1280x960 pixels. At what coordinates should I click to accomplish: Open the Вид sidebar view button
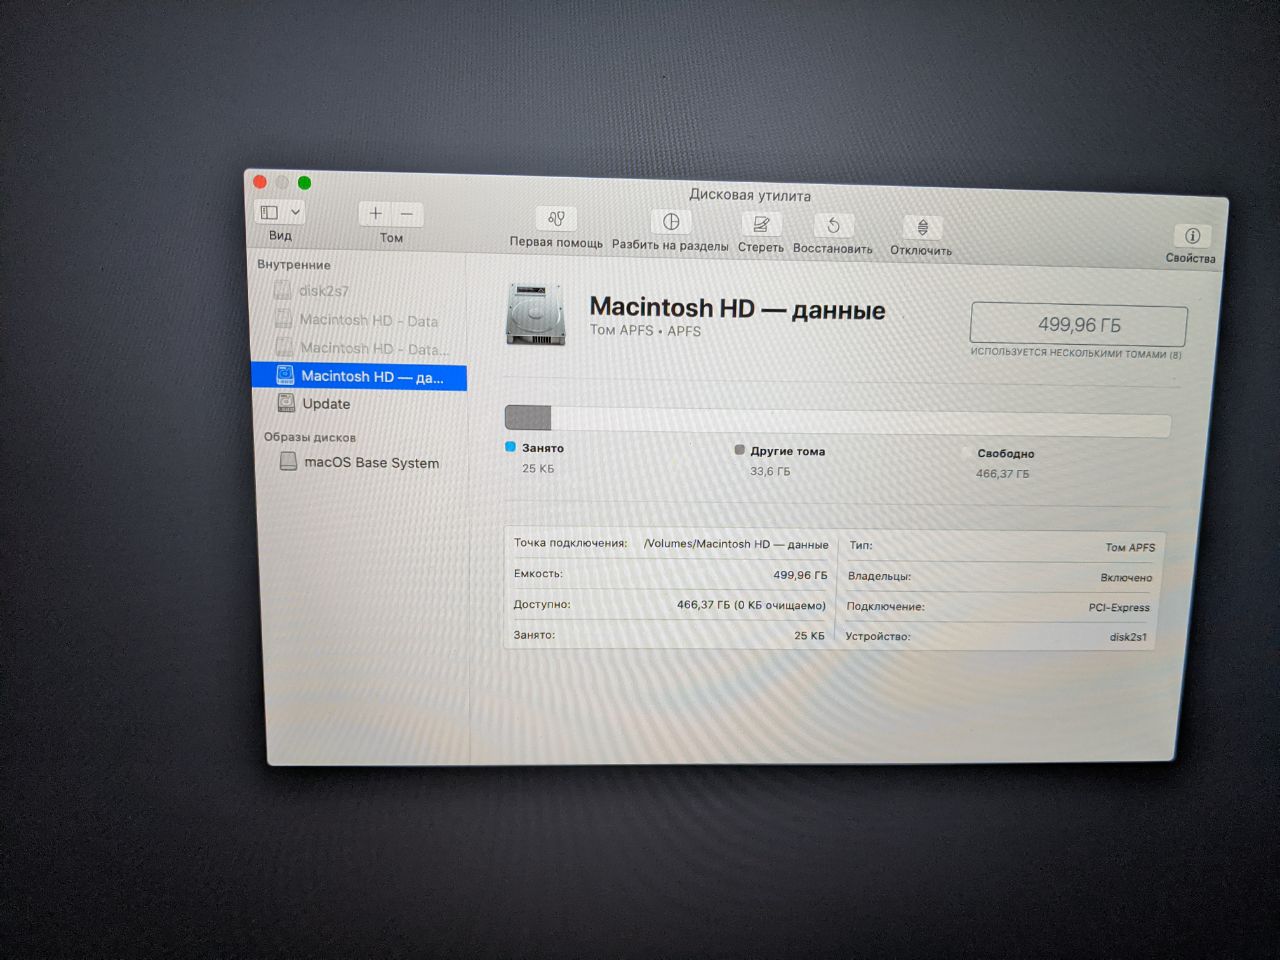269,212
